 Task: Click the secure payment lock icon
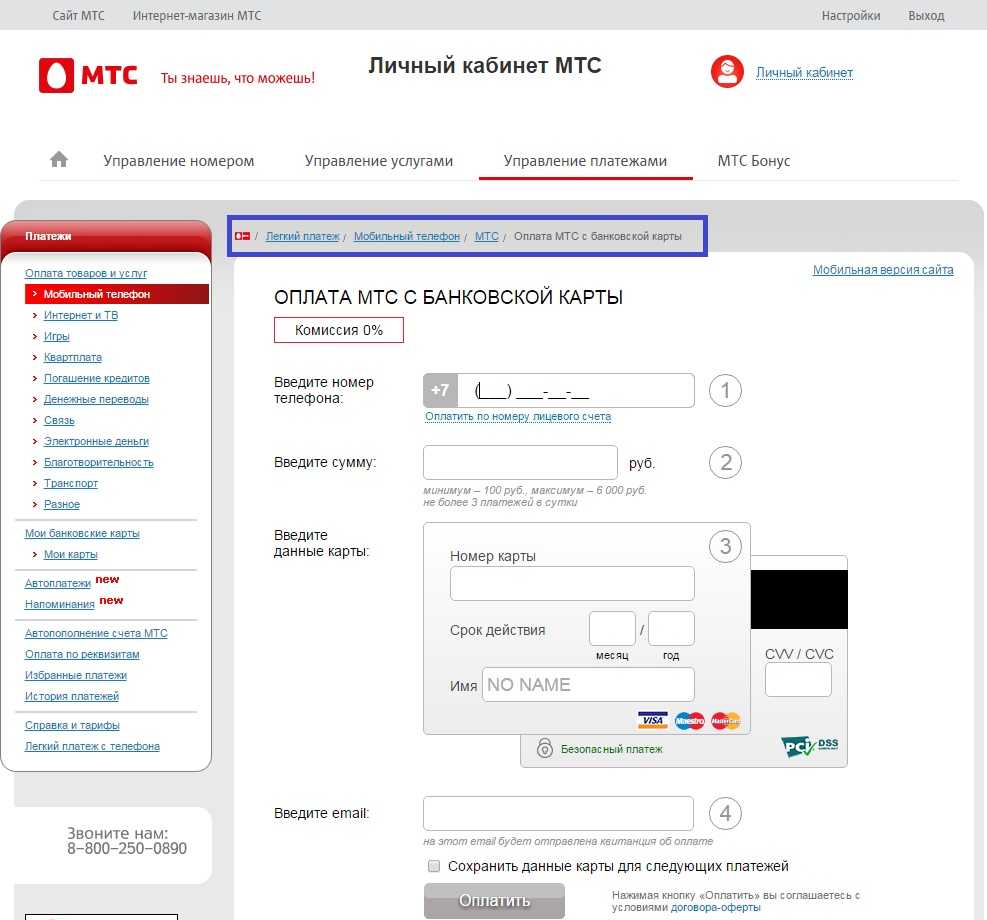[x=544, y=748]
